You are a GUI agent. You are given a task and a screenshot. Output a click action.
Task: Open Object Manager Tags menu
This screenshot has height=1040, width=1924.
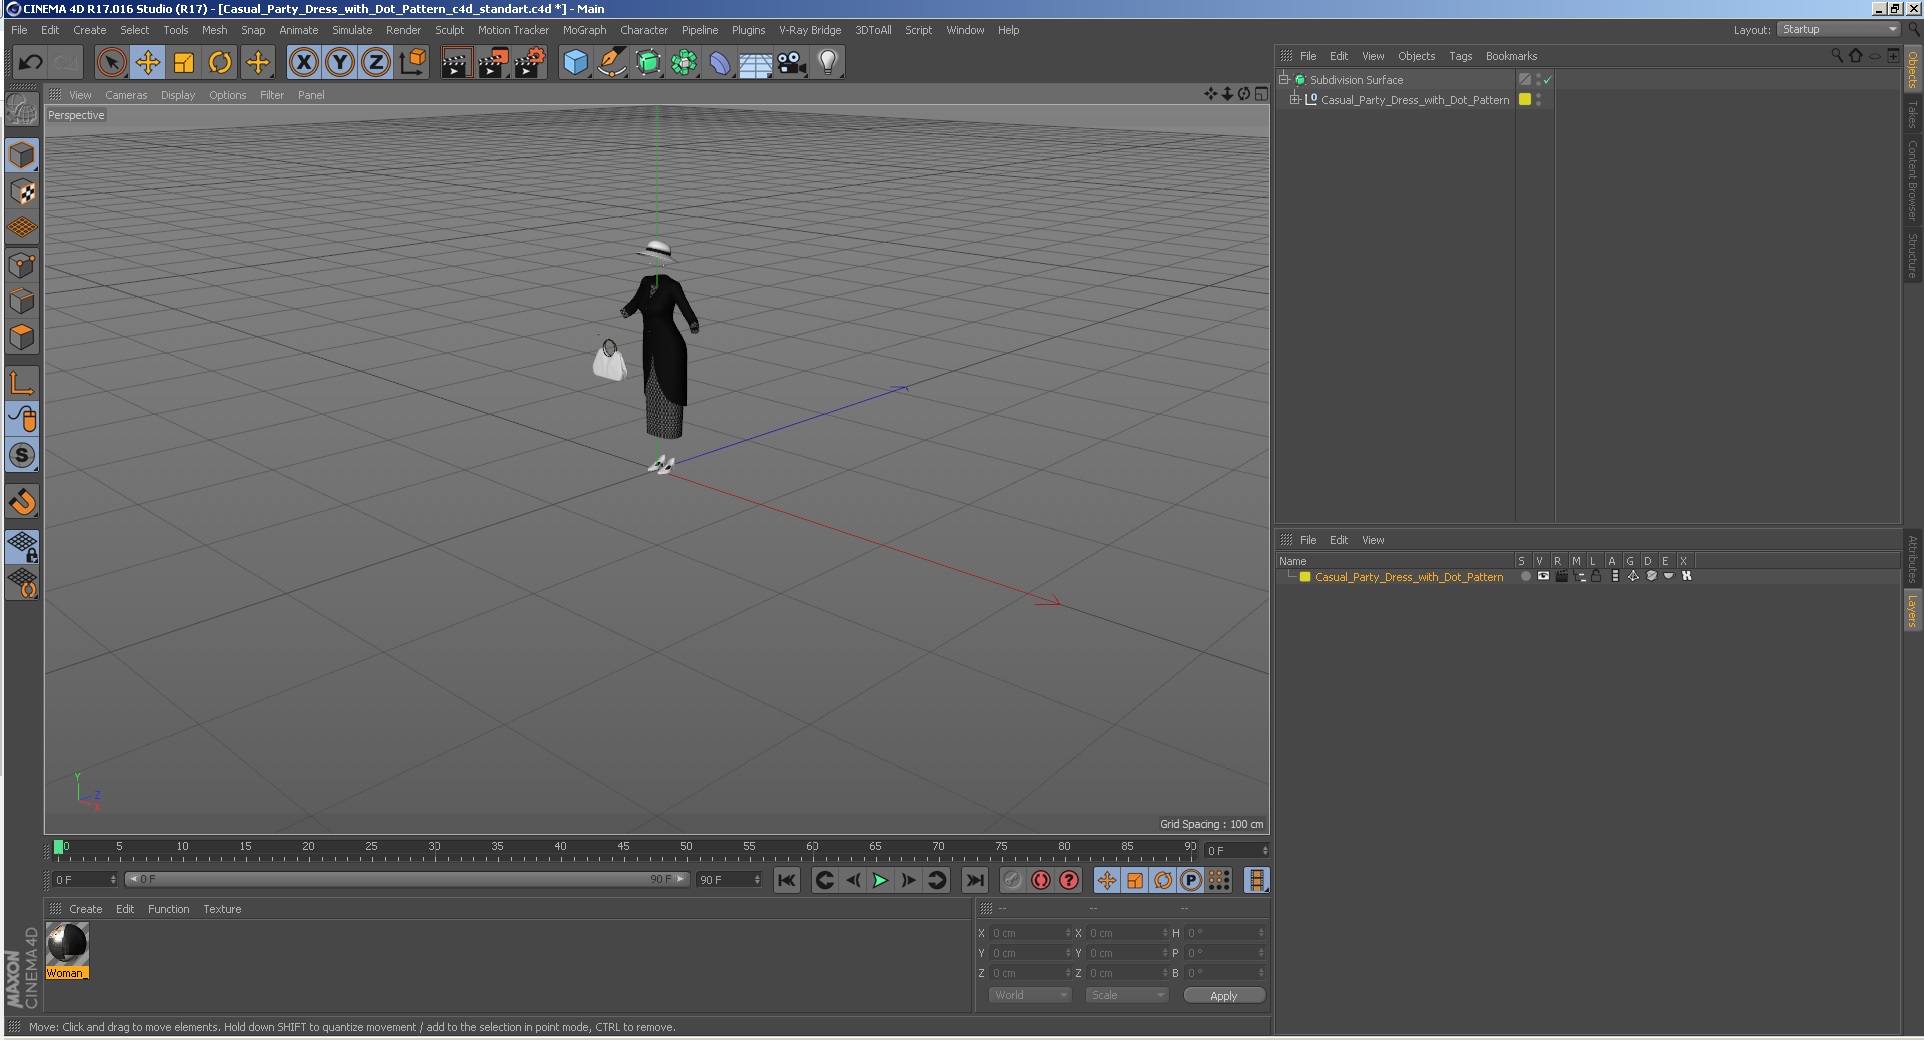point(1460,56)
